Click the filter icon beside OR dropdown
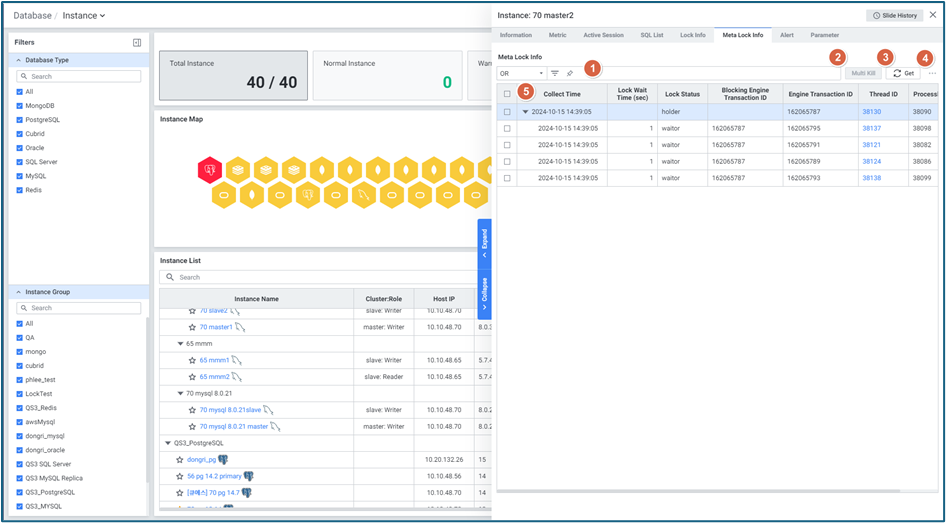Viewport: 946px width, 523px height. 555,73
